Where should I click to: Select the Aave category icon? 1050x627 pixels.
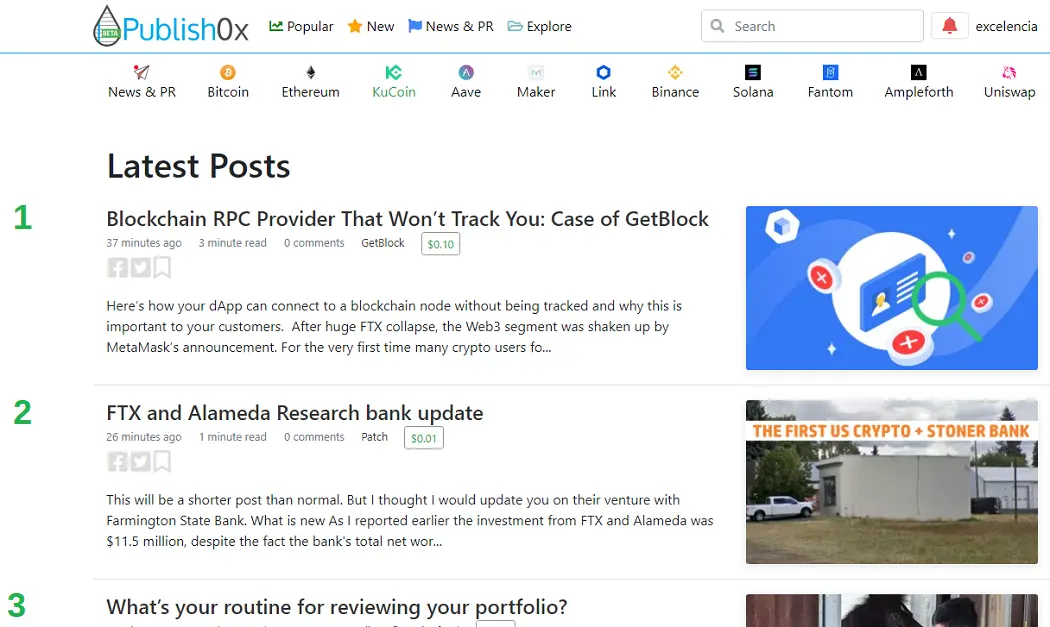466,72
